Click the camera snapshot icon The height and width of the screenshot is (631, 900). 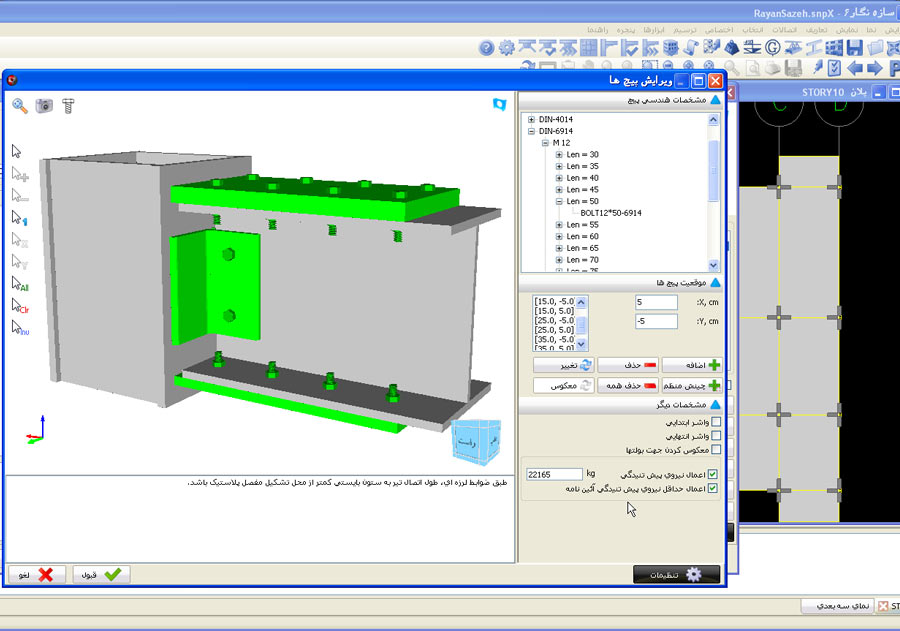point(44,105)
